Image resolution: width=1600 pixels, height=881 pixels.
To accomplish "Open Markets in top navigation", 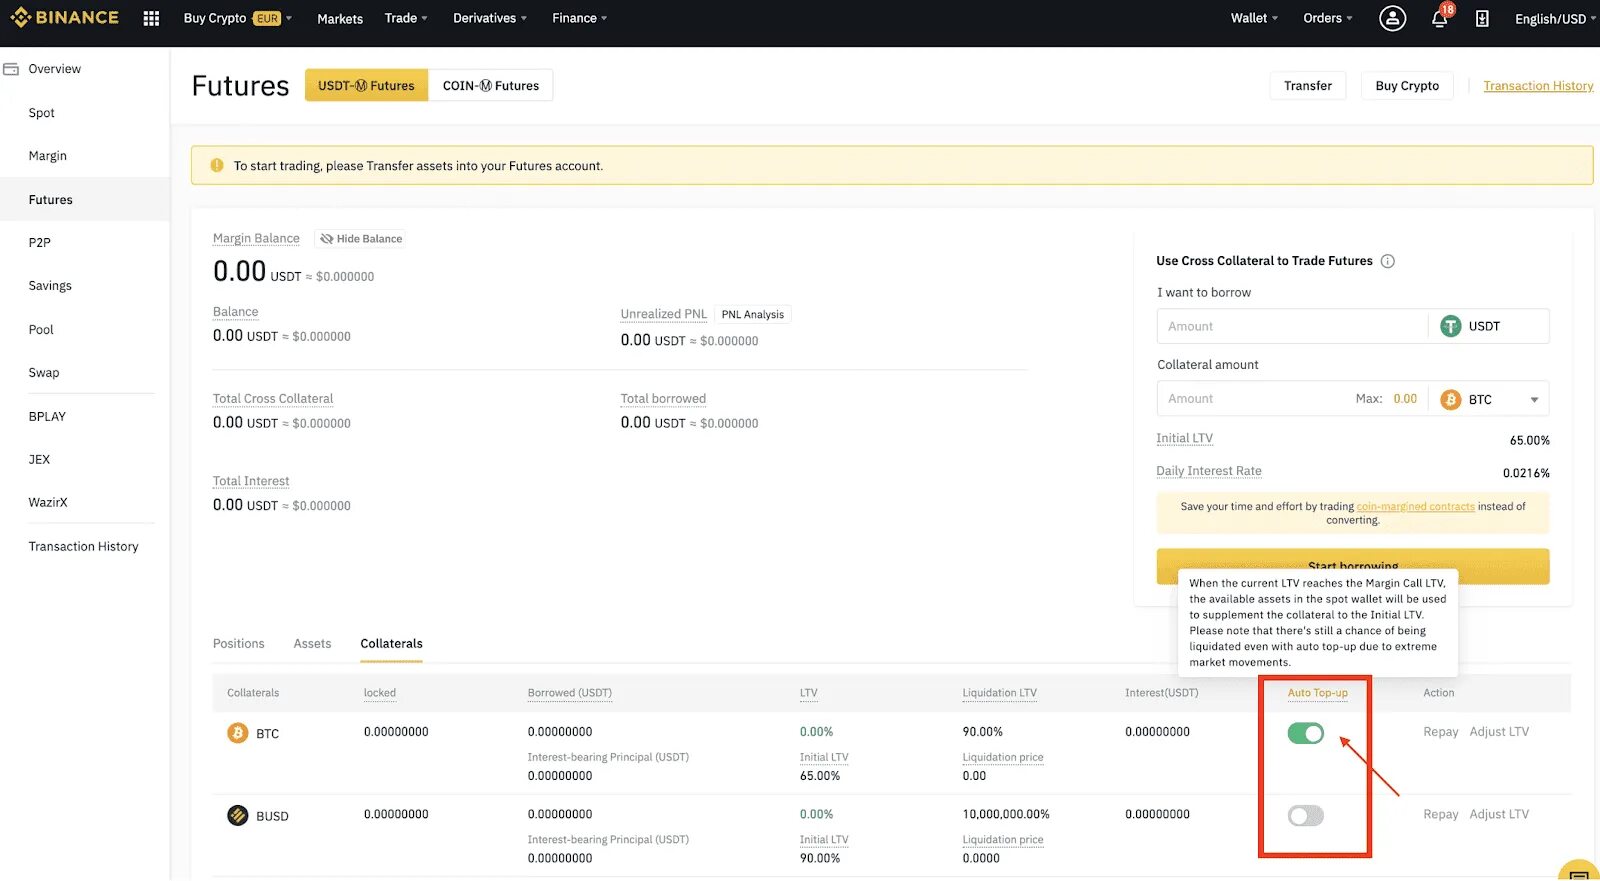I will point(340,18).
